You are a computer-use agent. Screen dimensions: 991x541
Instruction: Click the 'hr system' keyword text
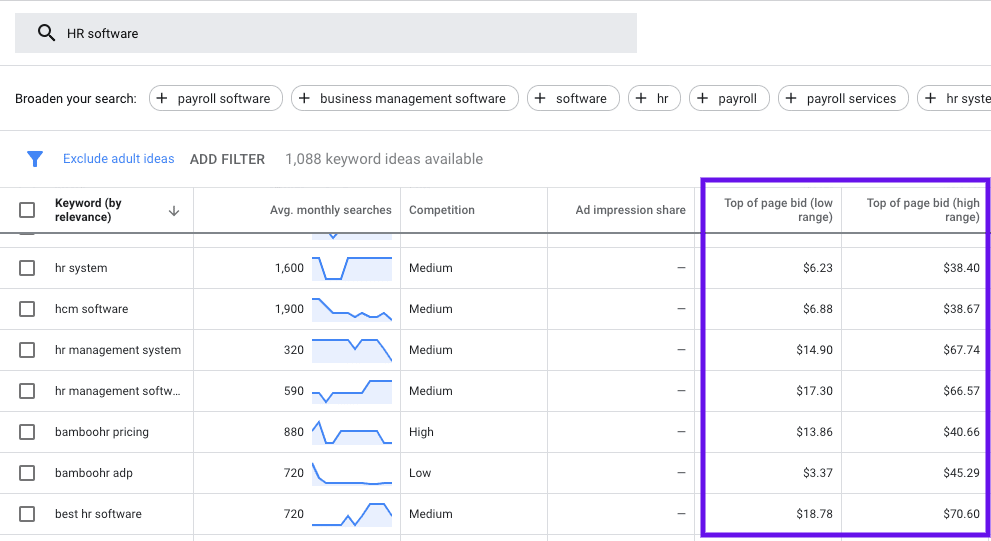pos(81,268)
